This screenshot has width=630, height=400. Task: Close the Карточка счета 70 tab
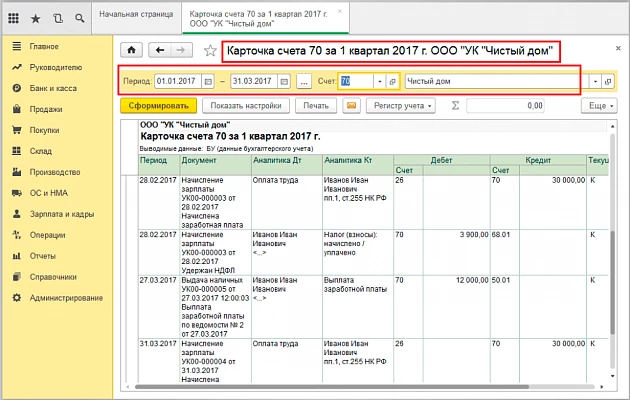click(x=340, y=12)
